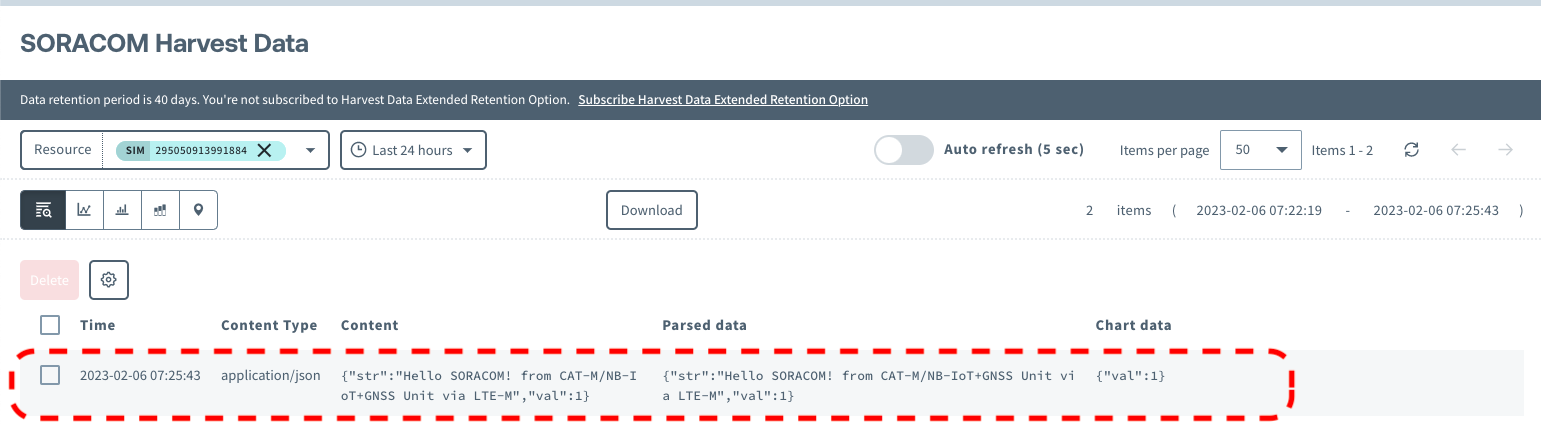Click the Time column header
This screenshot has width=1541, height=425.
coord(98,325)
